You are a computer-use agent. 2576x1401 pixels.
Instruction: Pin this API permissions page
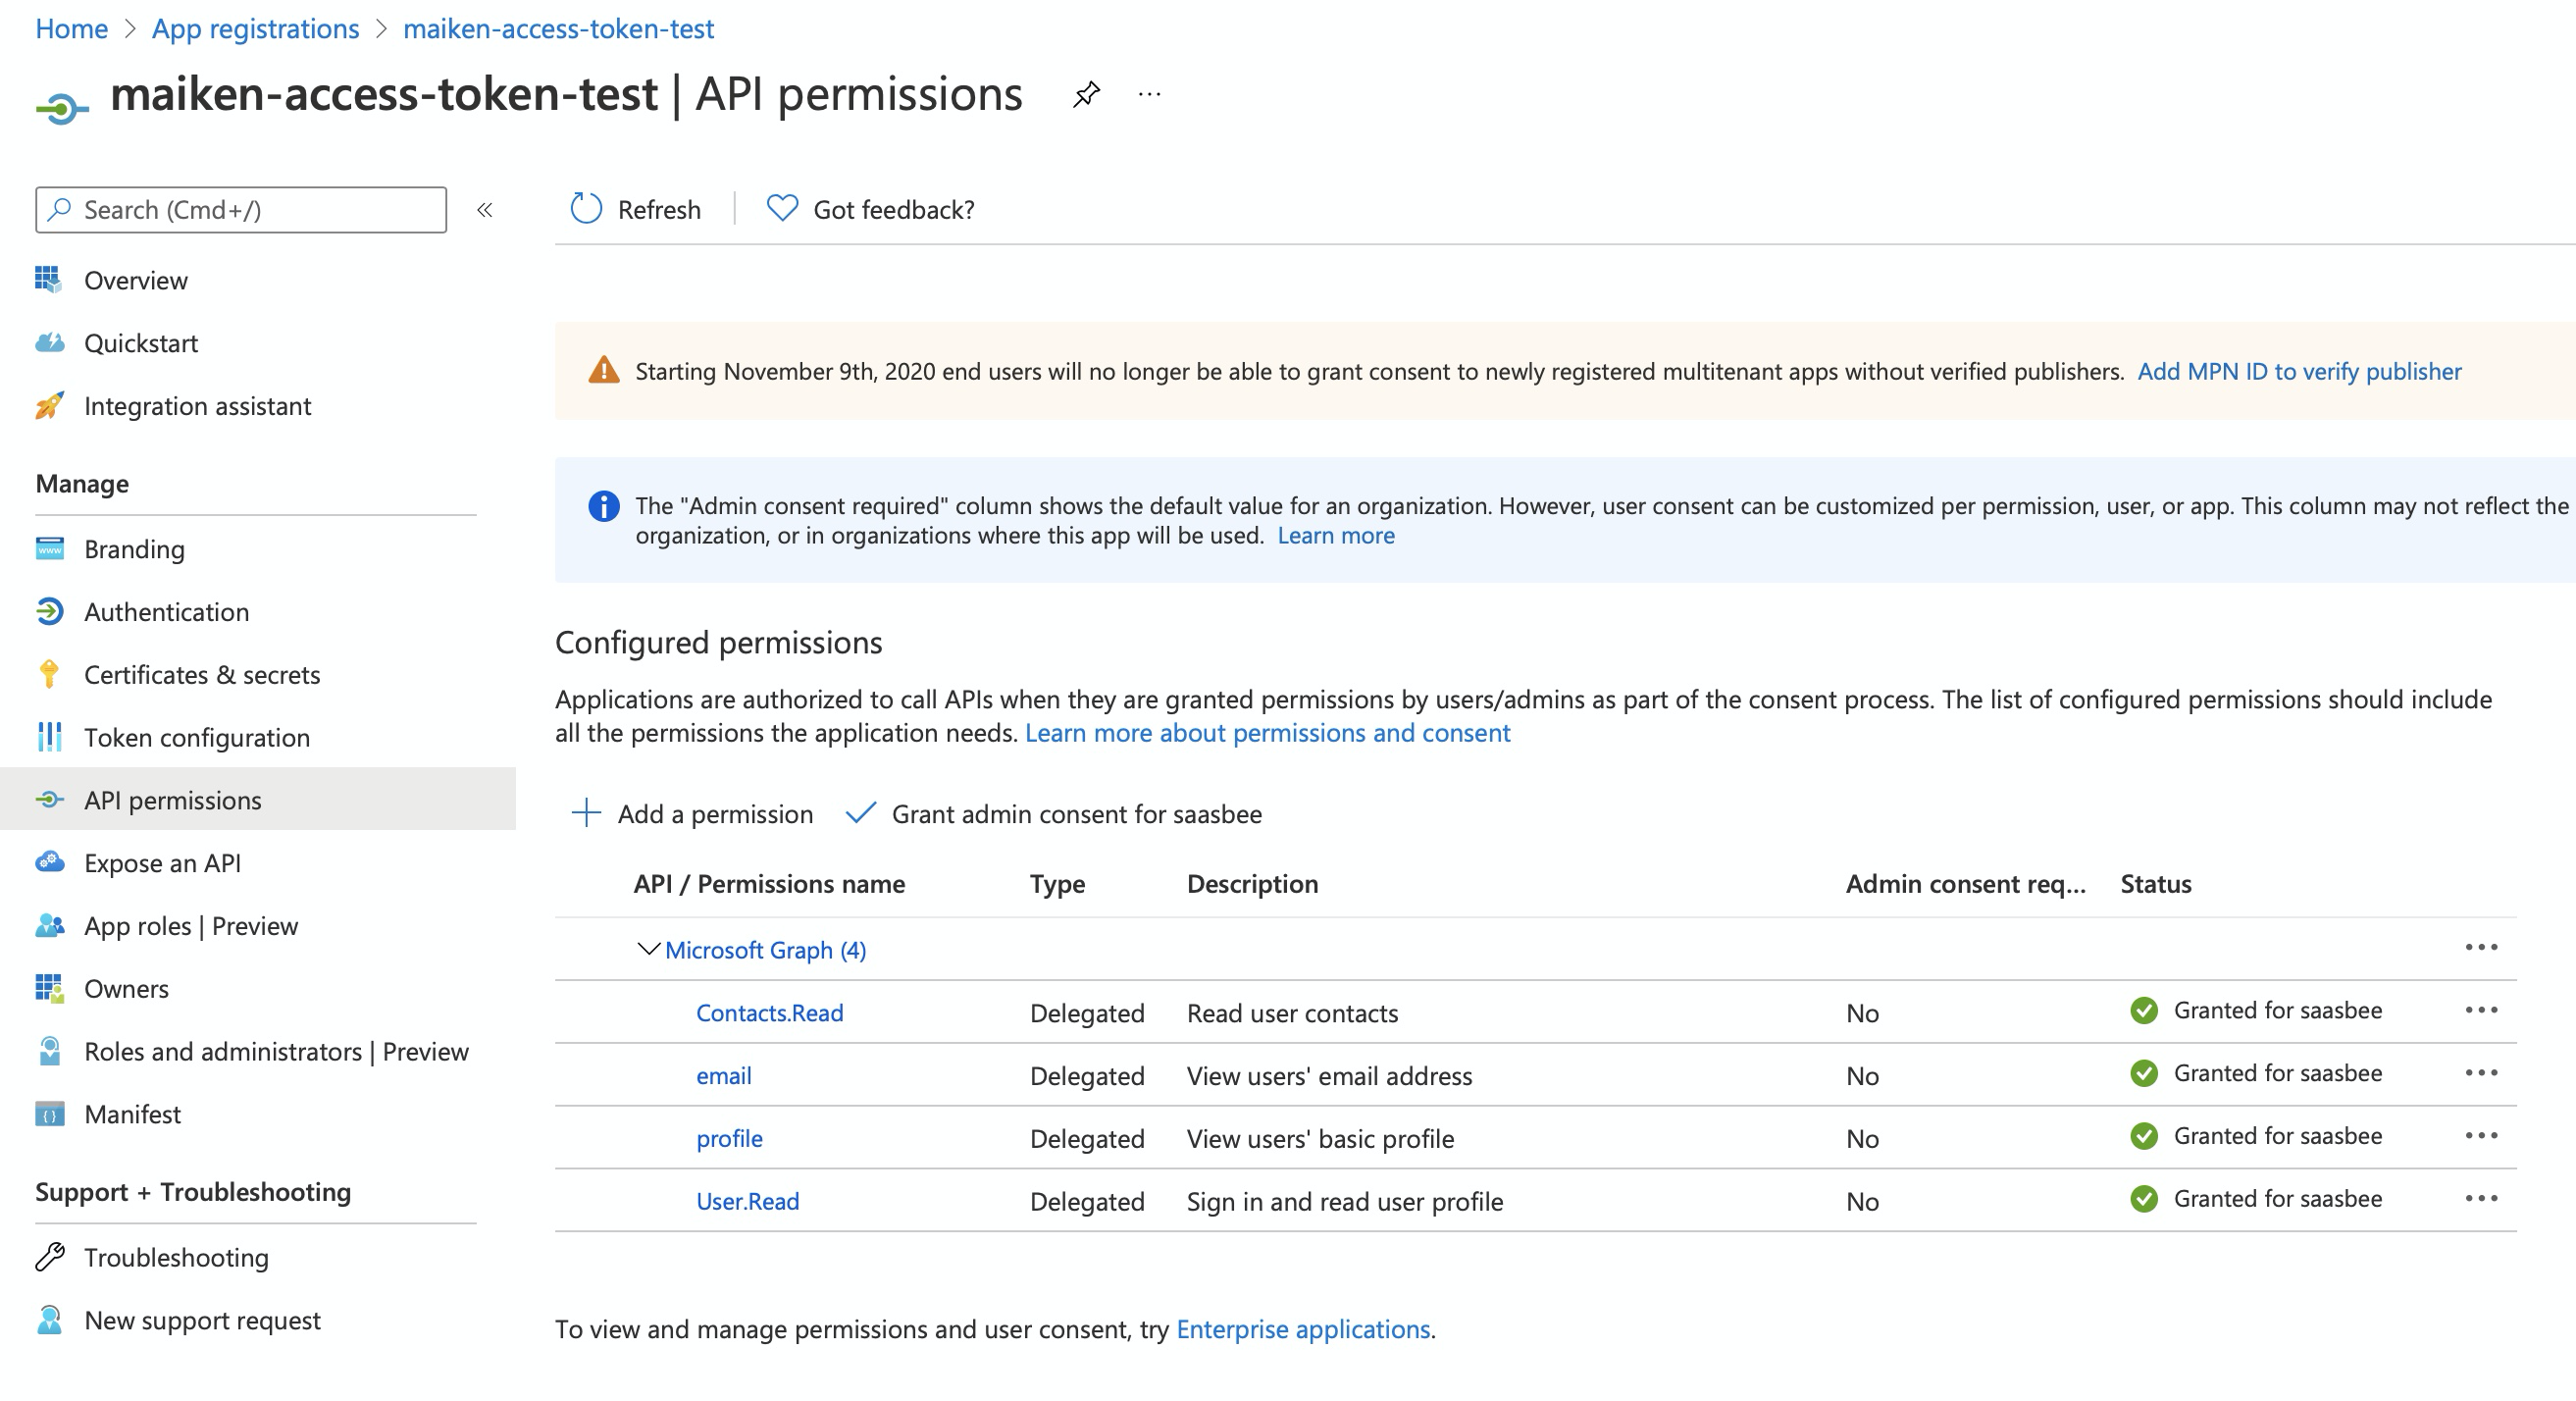tap(1086, 95)
